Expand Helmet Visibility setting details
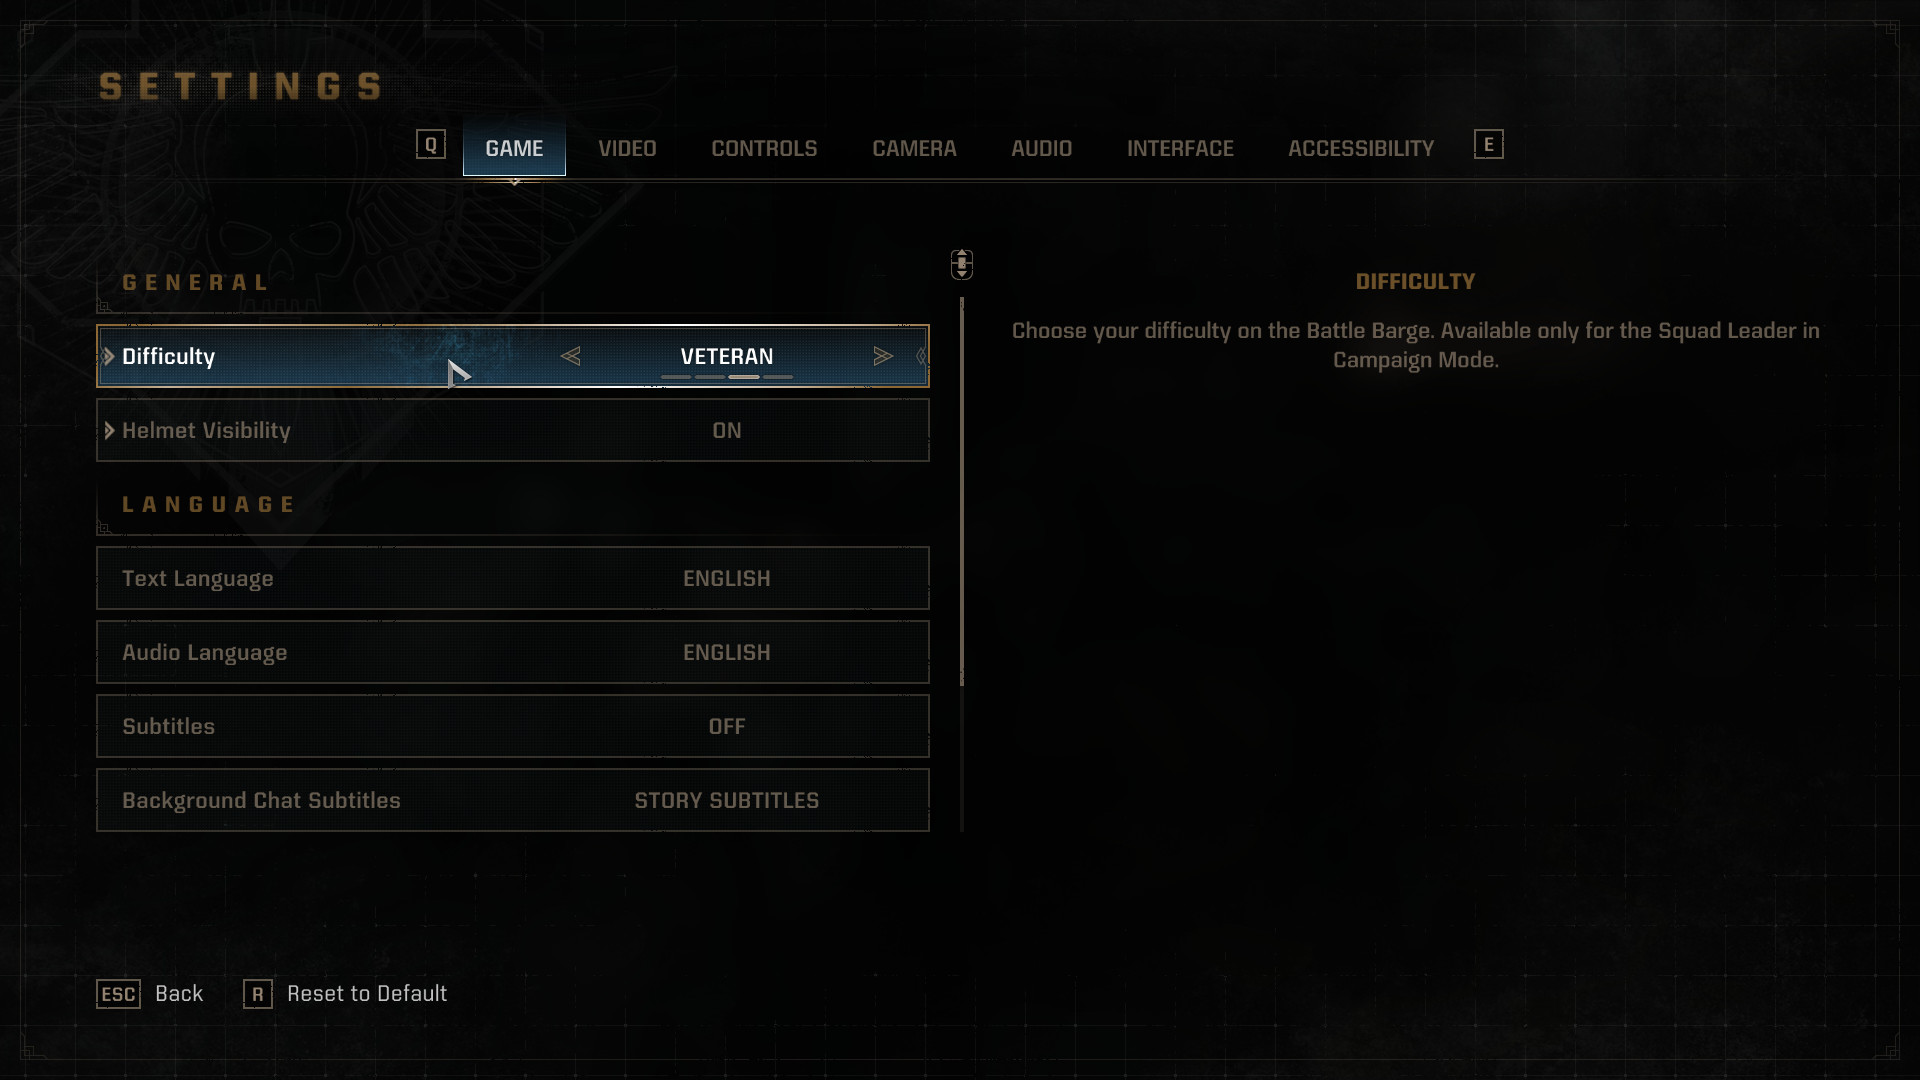The width and height of the screenshot is (1920, 1080). point(111,430)
